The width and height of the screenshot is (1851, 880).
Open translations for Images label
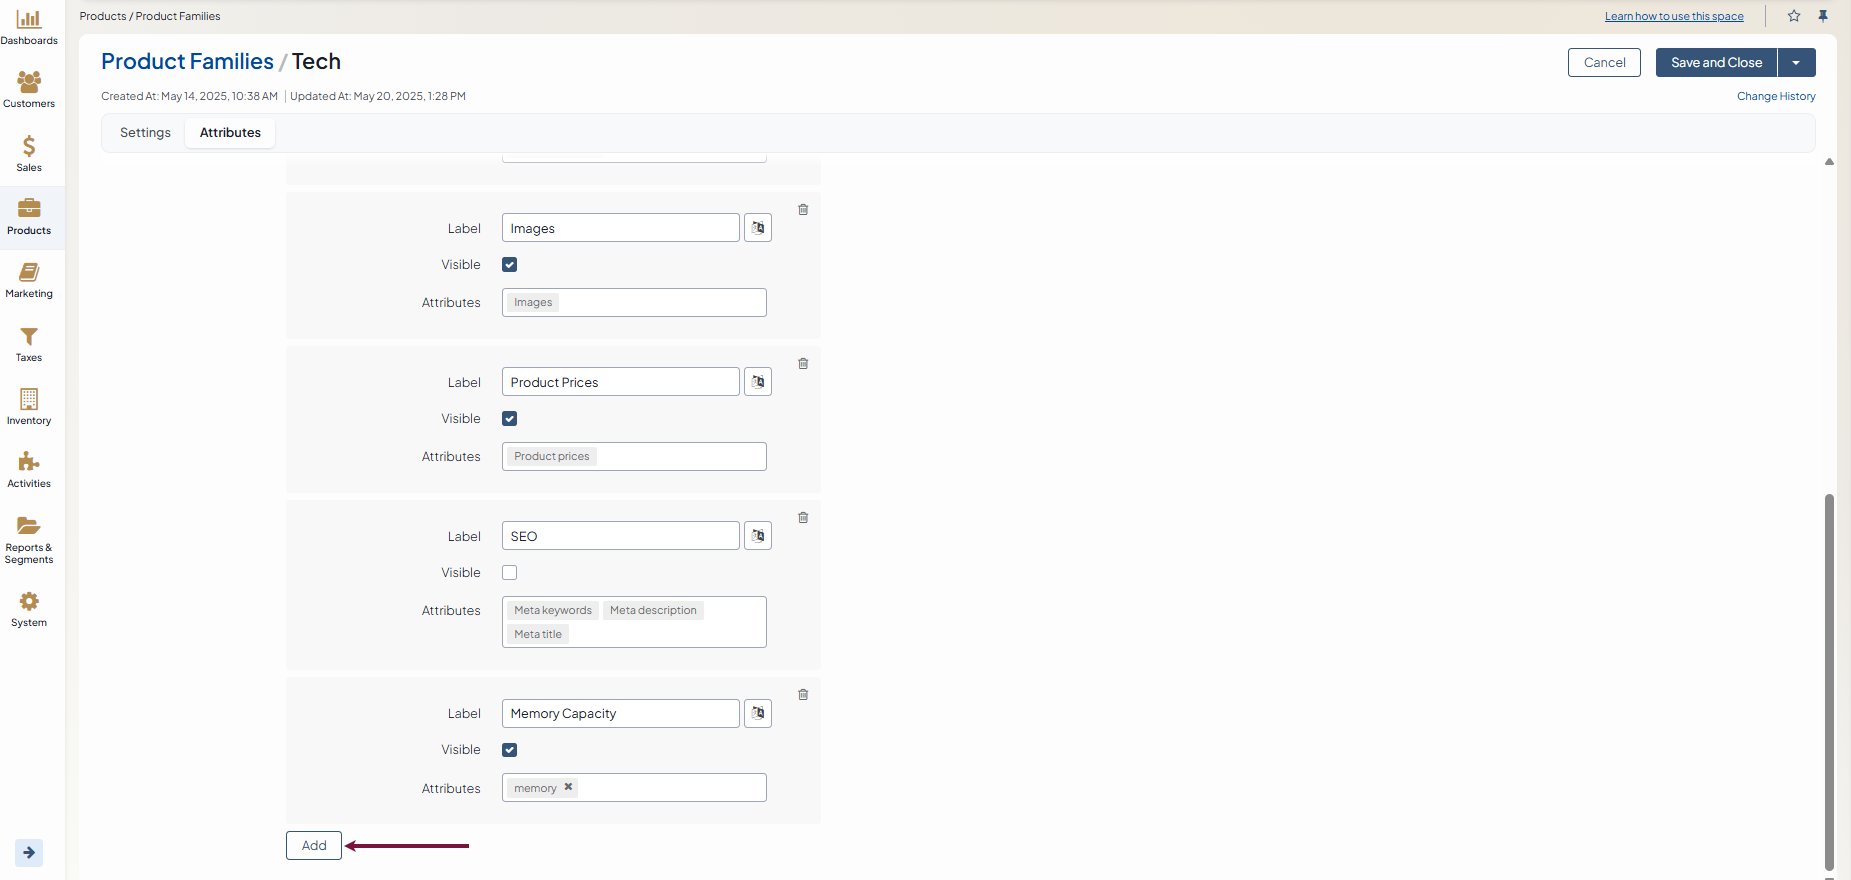point(758,228)
